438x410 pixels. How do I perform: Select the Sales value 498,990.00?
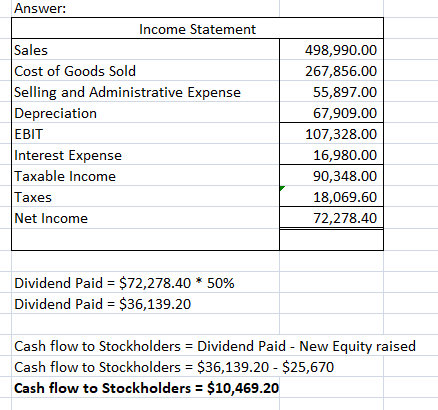point(331,50)
